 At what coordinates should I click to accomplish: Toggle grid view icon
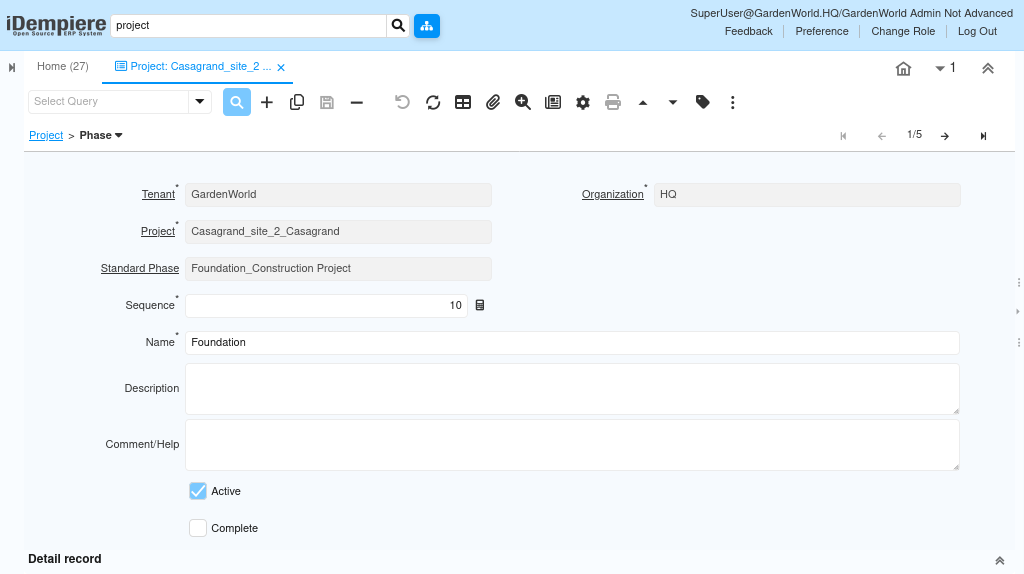click(x=463, y=102)
